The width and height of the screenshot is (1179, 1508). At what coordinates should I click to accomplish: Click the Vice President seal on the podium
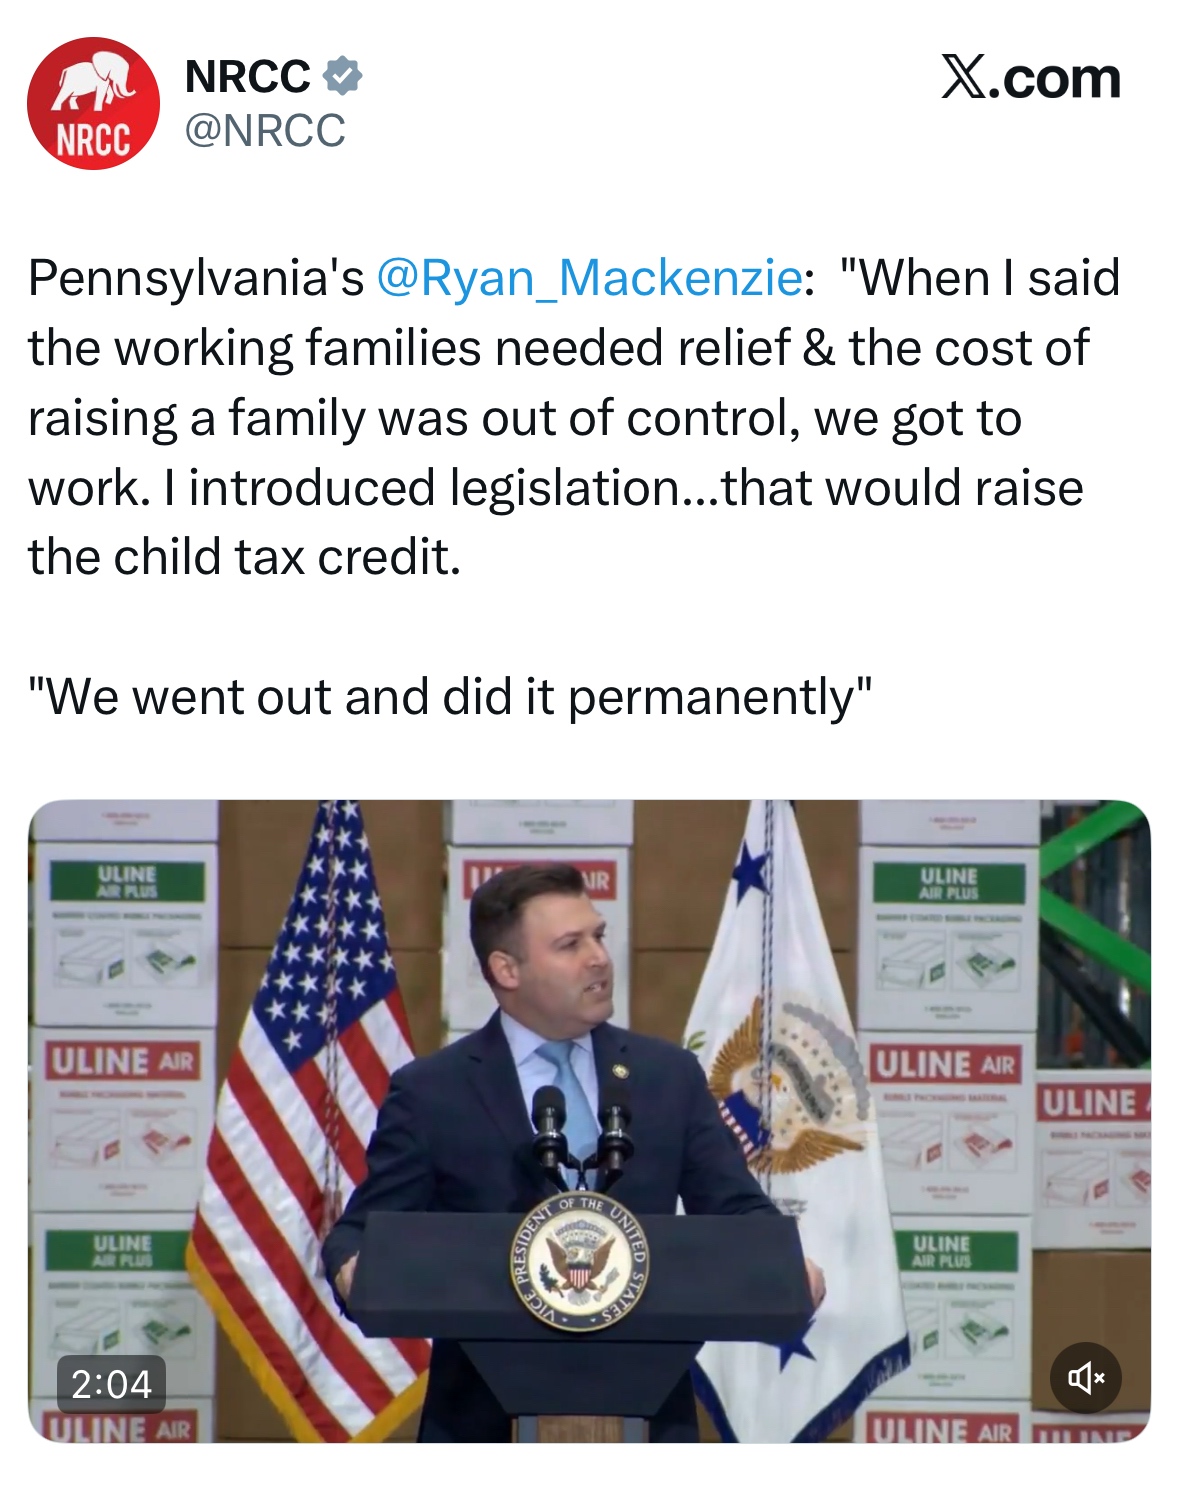tap(582, 1262)
